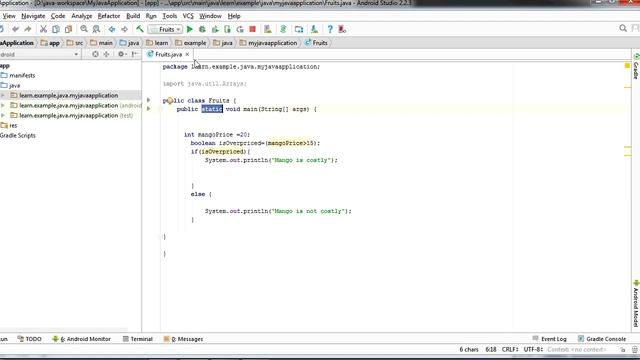Open the Window menu
This screenshot has height=360, width=640.
click(x=210, y=16)
